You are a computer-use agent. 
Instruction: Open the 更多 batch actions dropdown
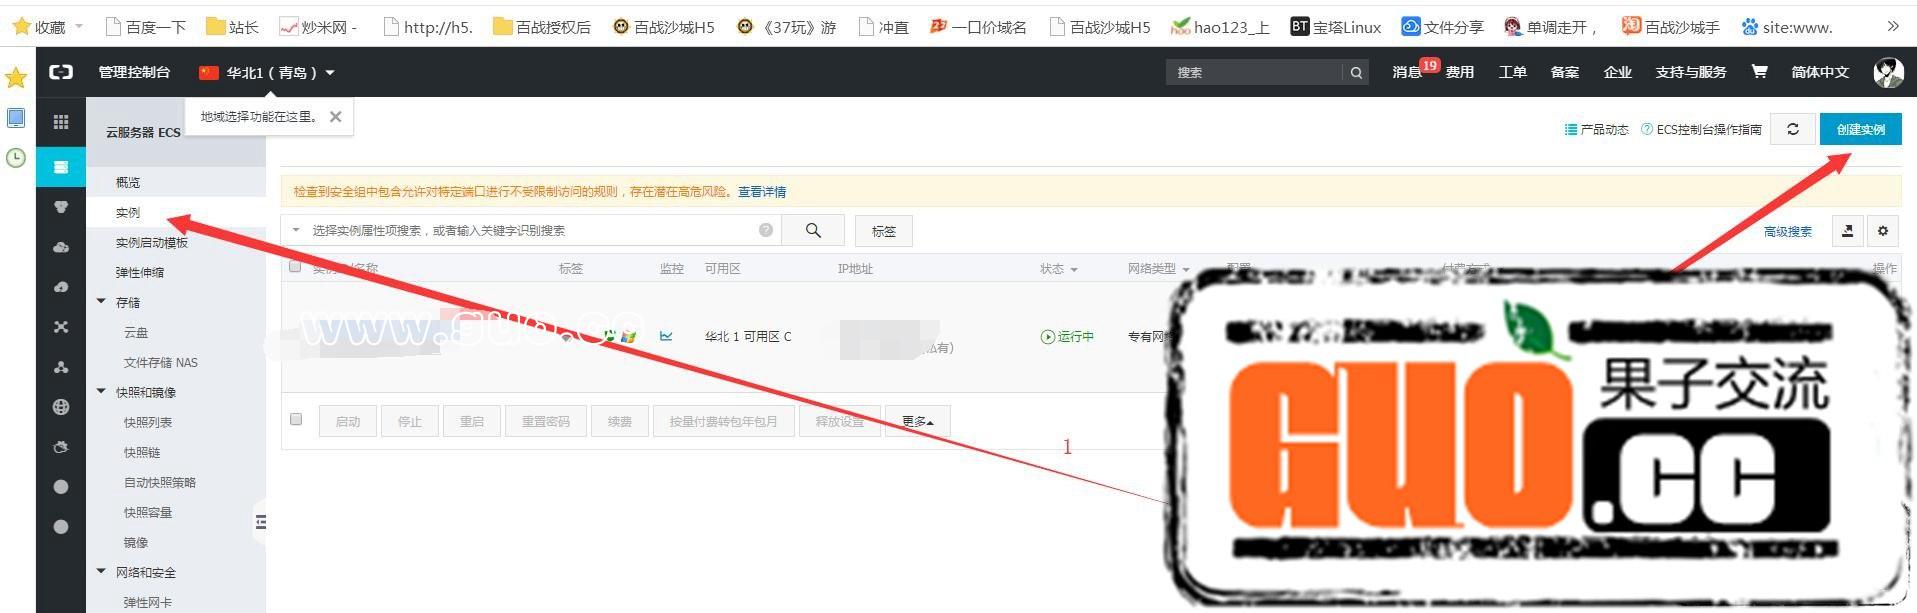(x=917, y=421)
